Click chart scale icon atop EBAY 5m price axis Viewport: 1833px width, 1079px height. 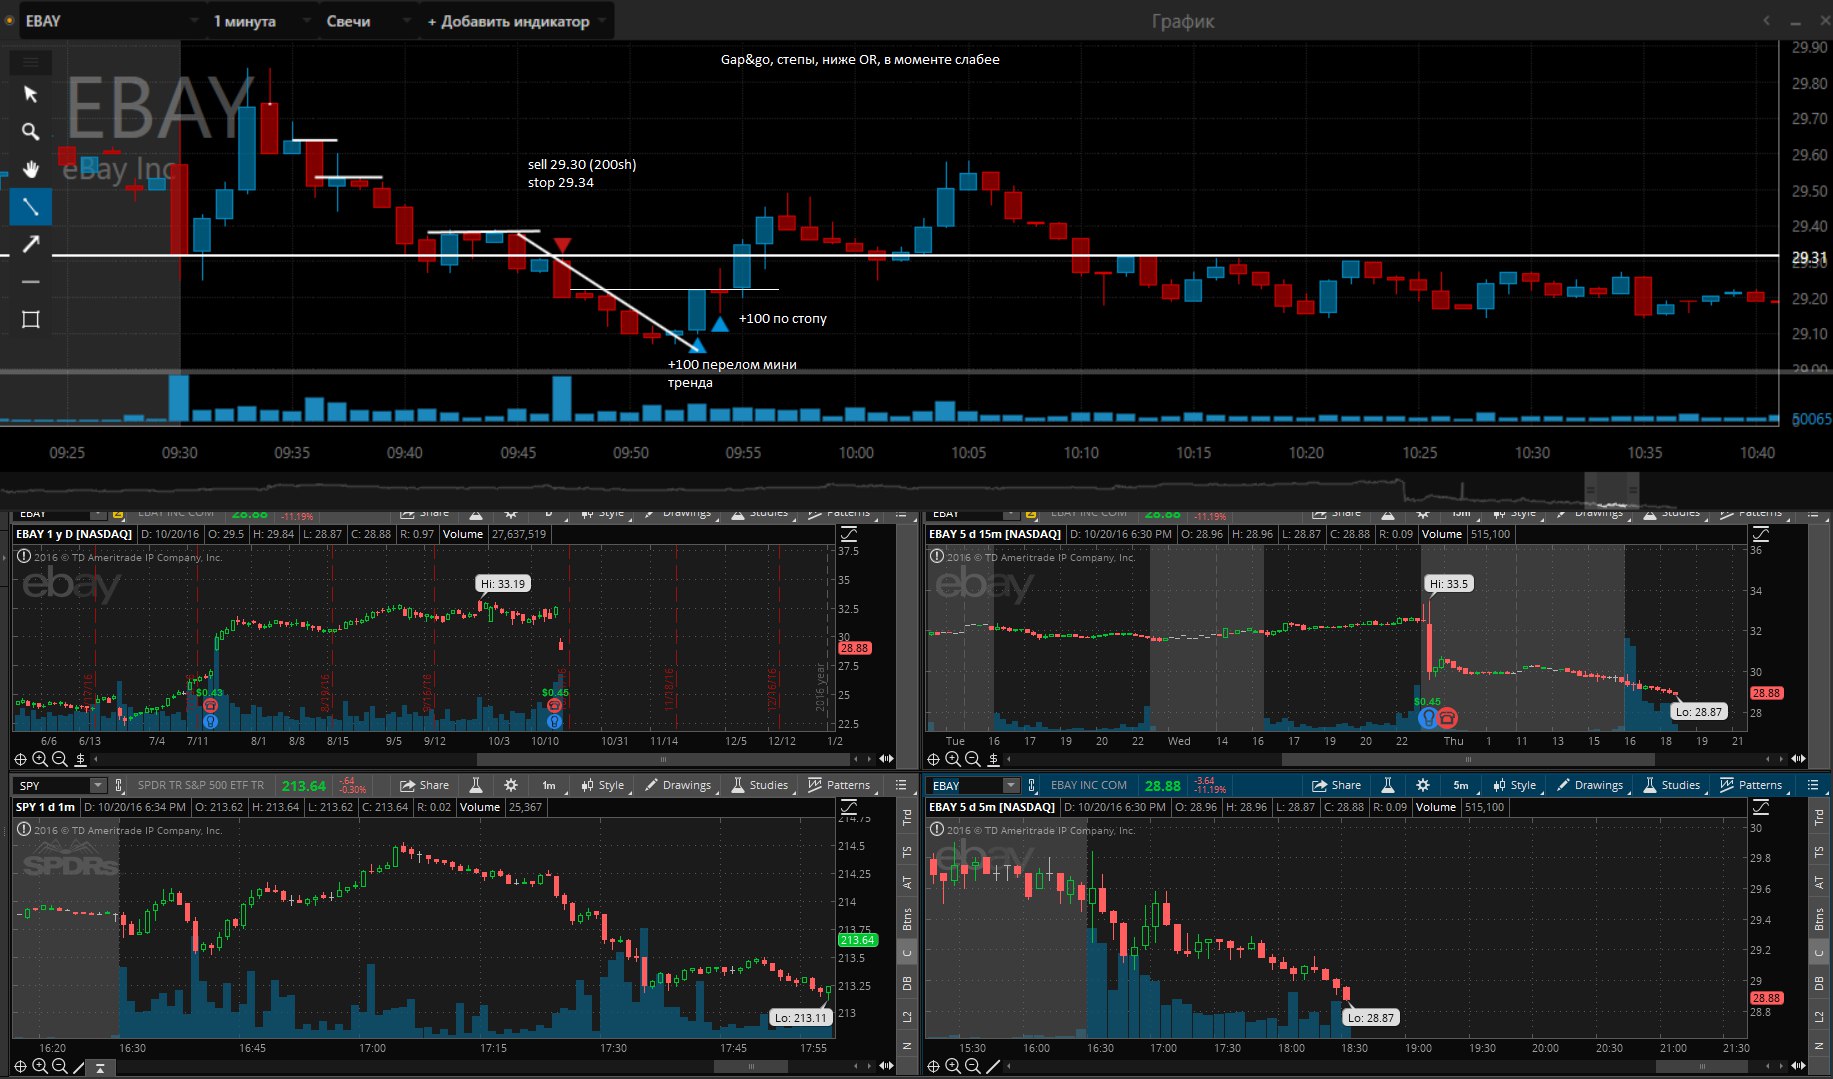tap(1761, 807)
